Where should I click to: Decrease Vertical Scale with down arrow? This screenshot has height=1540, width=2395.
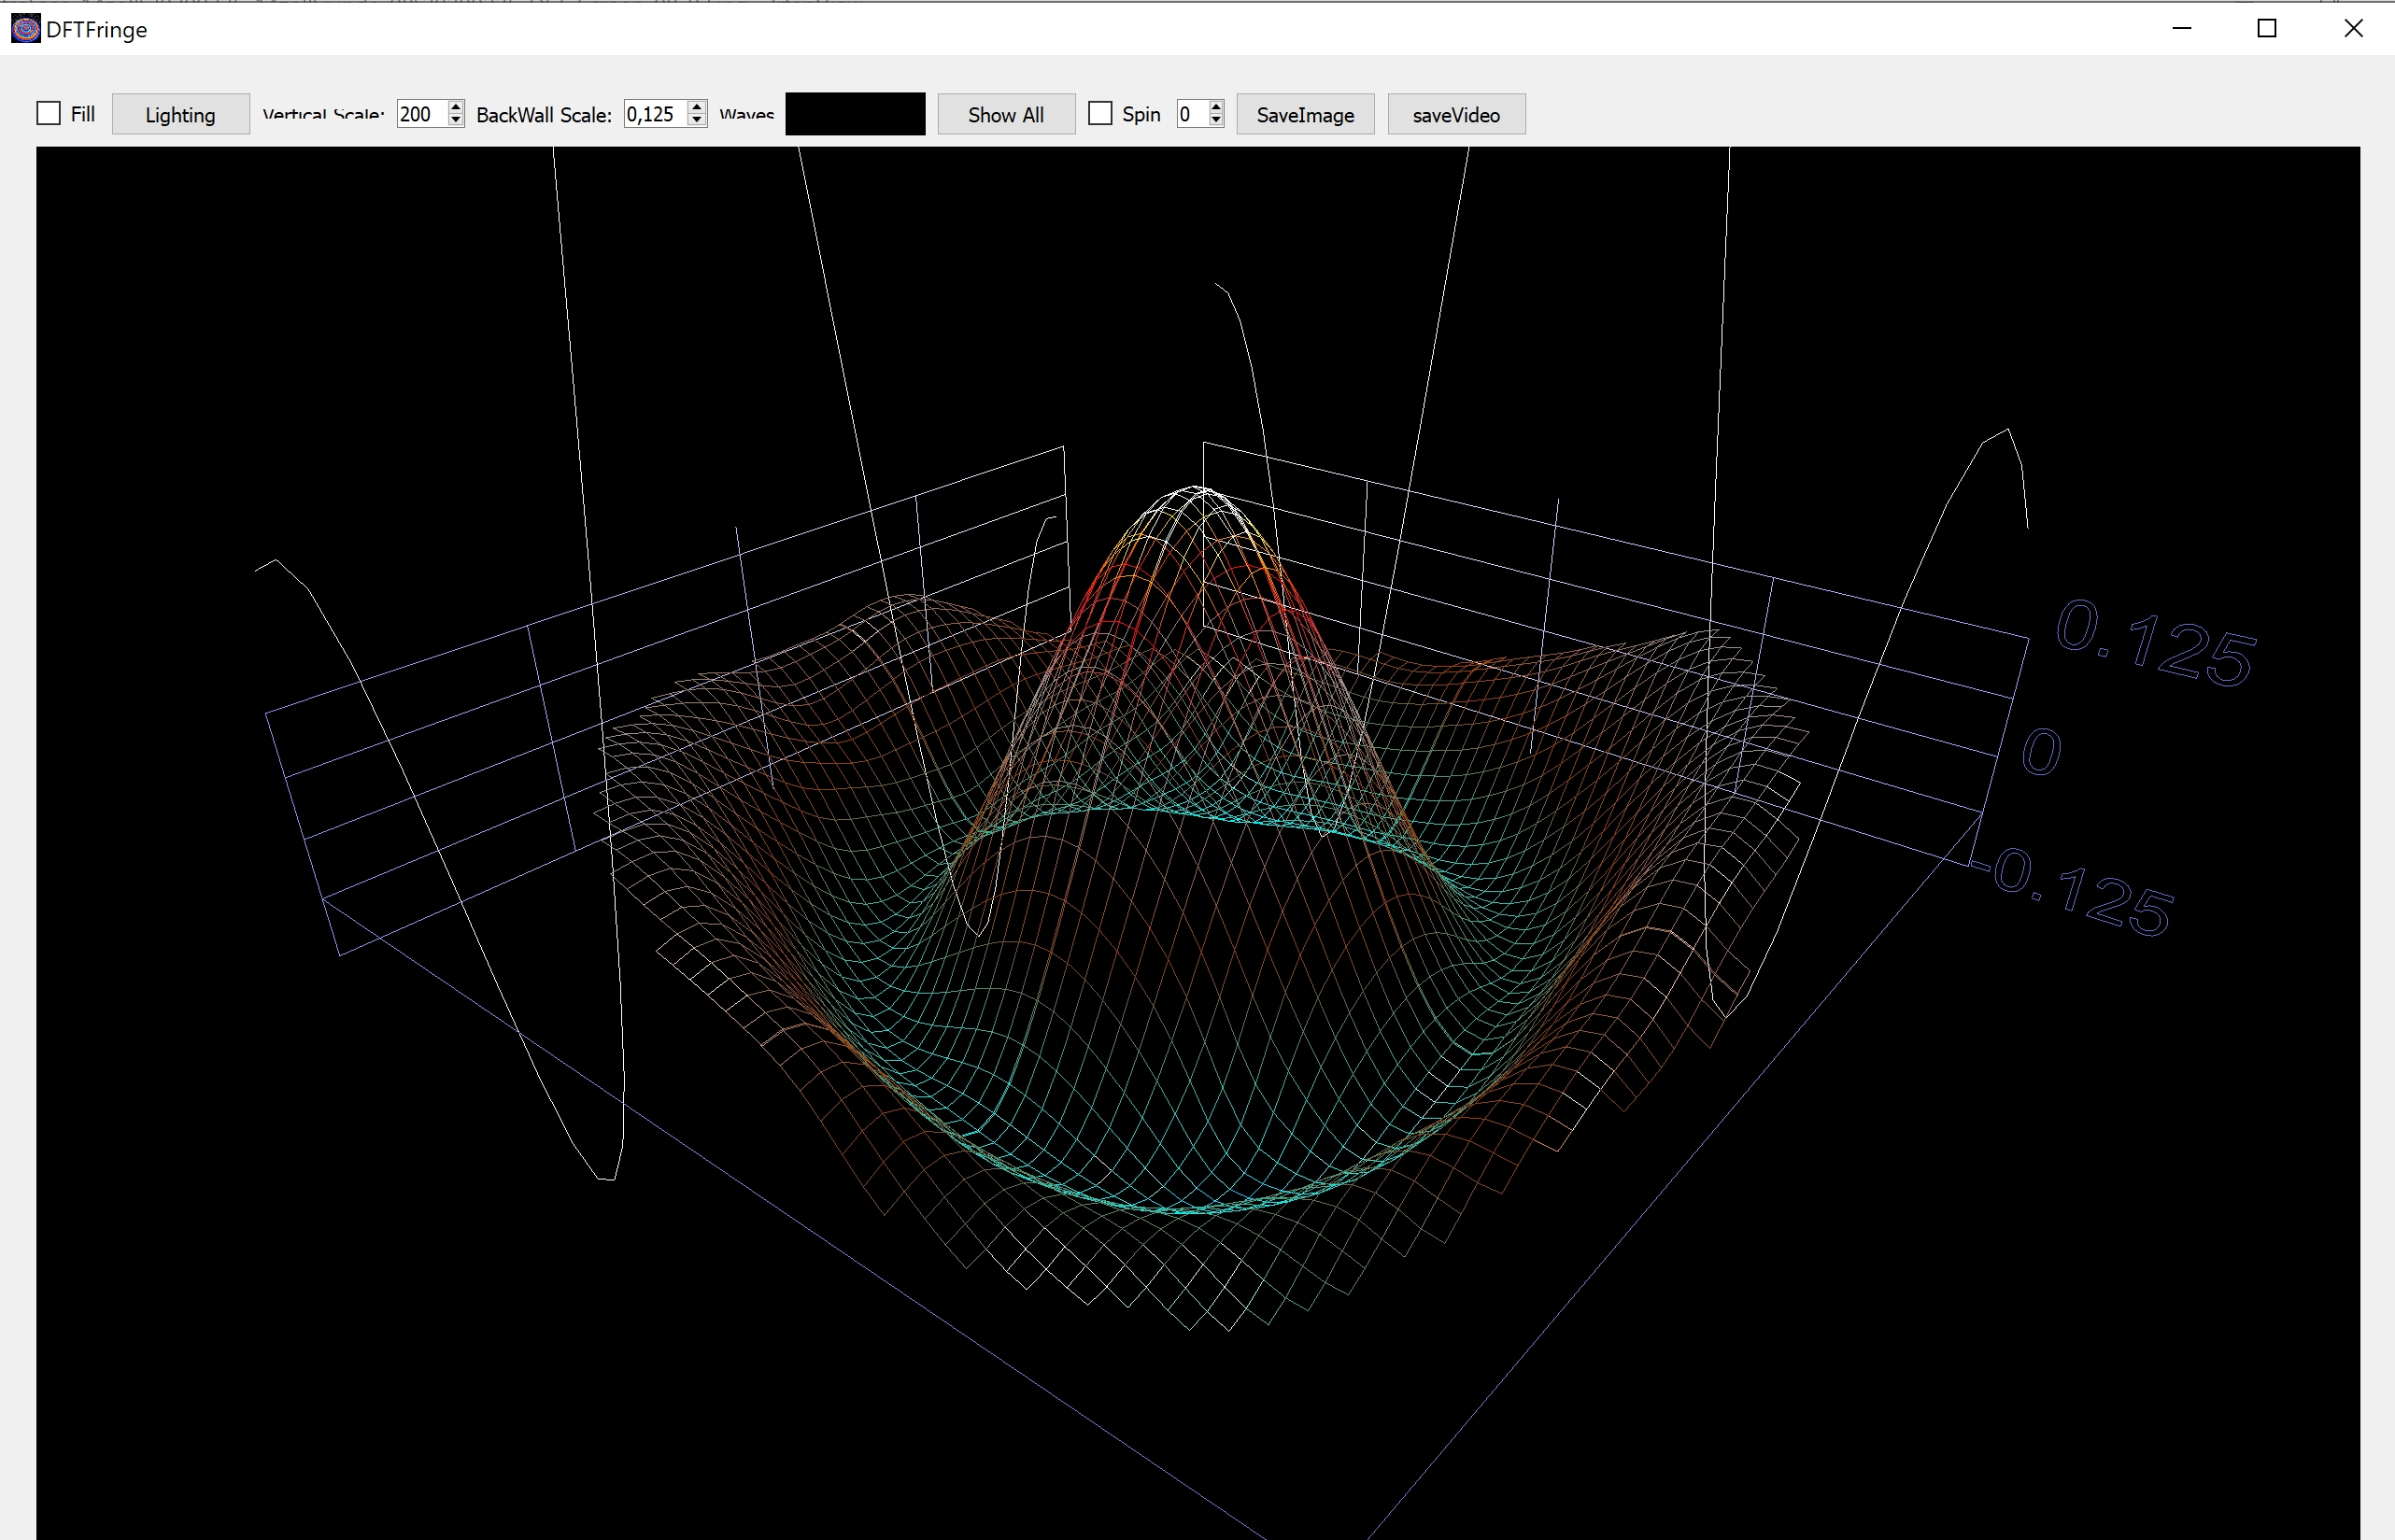click(x=456, y=121)
